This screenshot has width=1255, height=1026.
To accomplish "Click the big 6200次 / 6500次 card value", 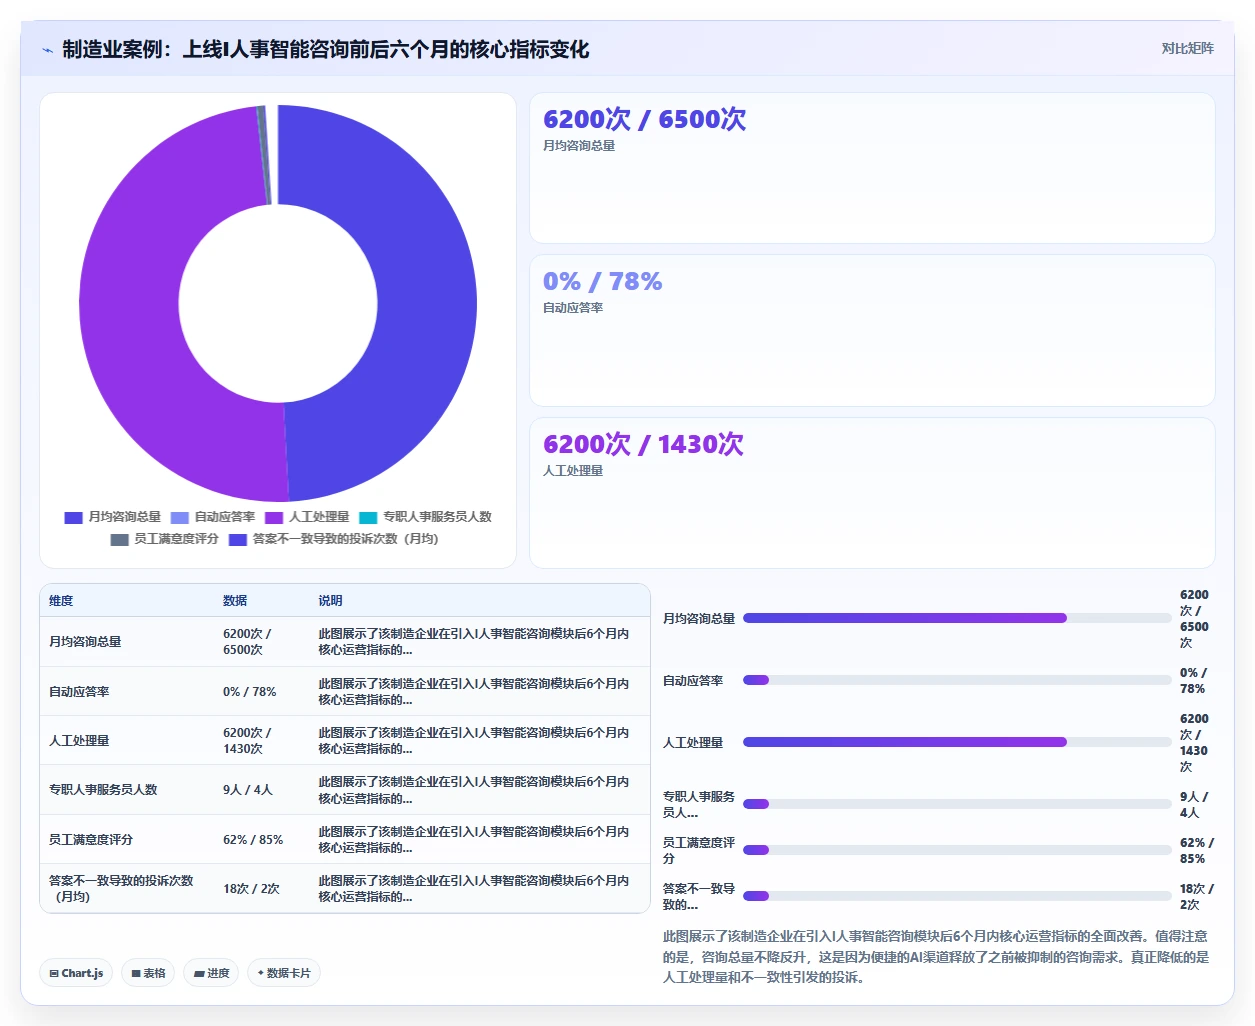I will click(x=644, y=119).
